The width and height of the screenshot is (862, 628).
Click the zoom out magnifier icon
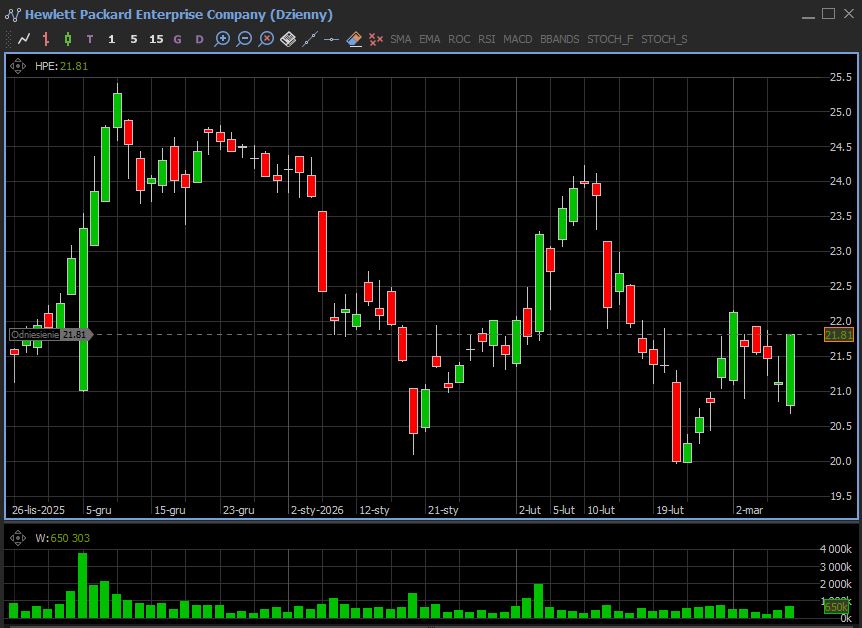244,39
